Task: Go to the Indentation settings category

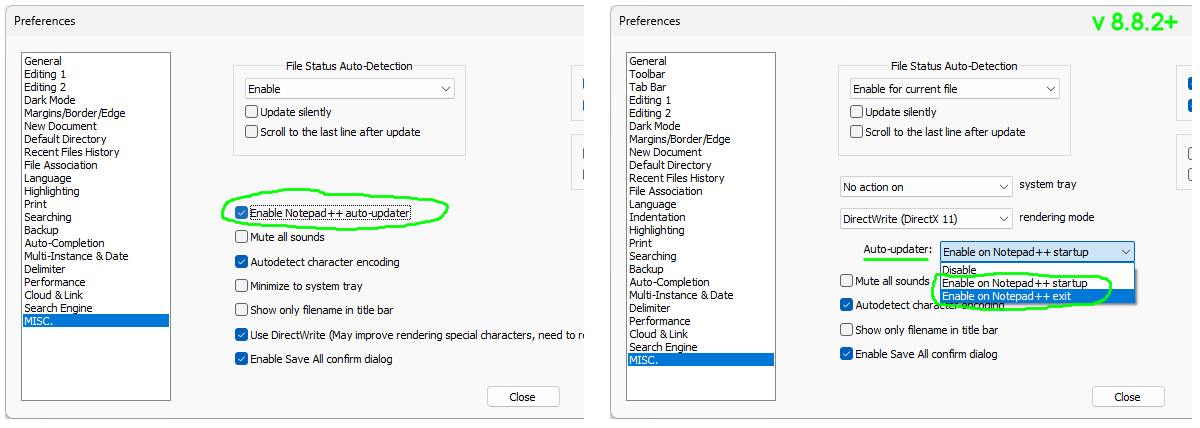Action: pos(657,217)
